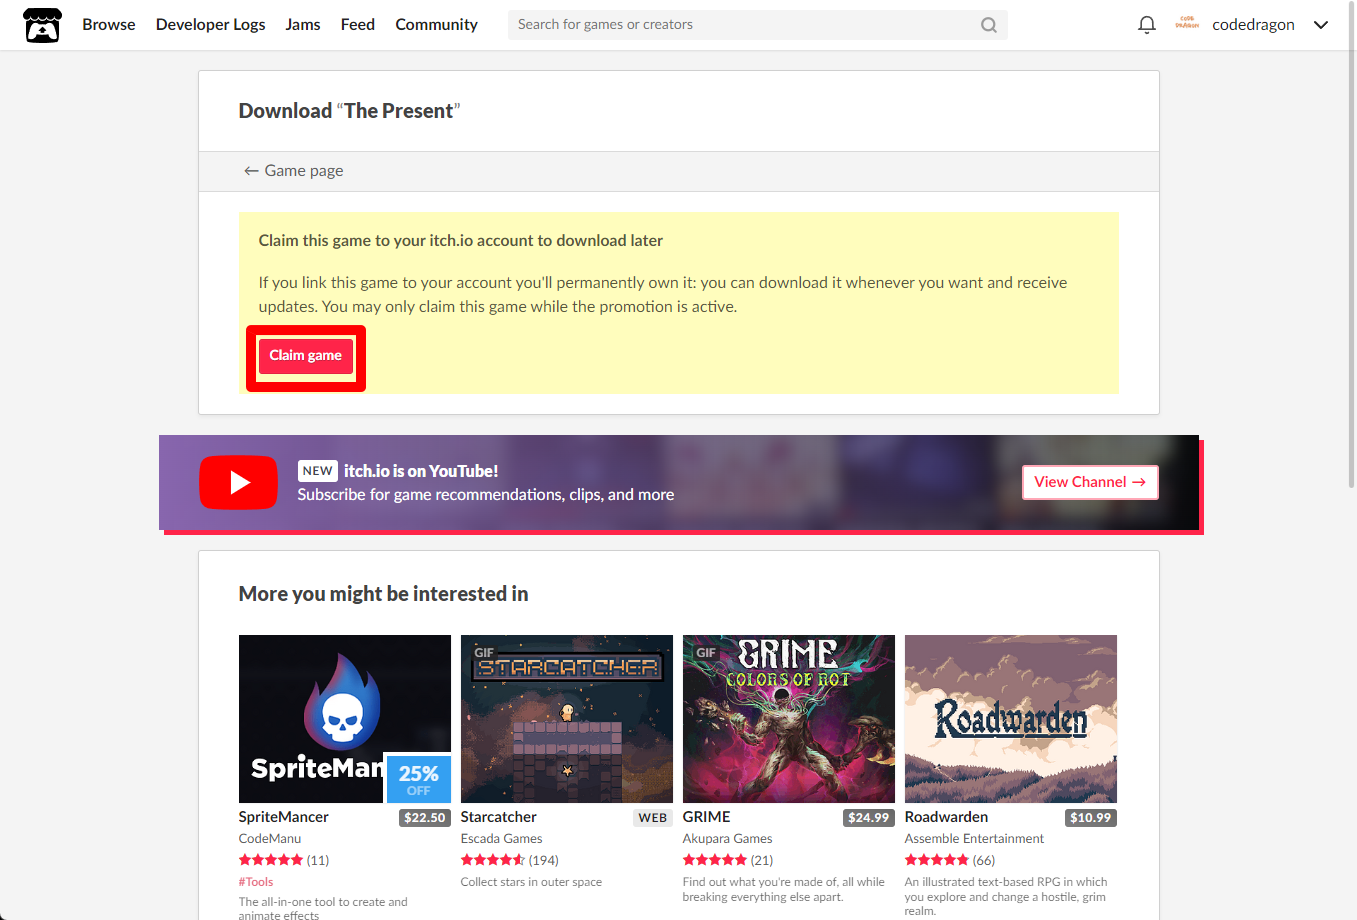Focus the search games or creators field

click(757, 25)
